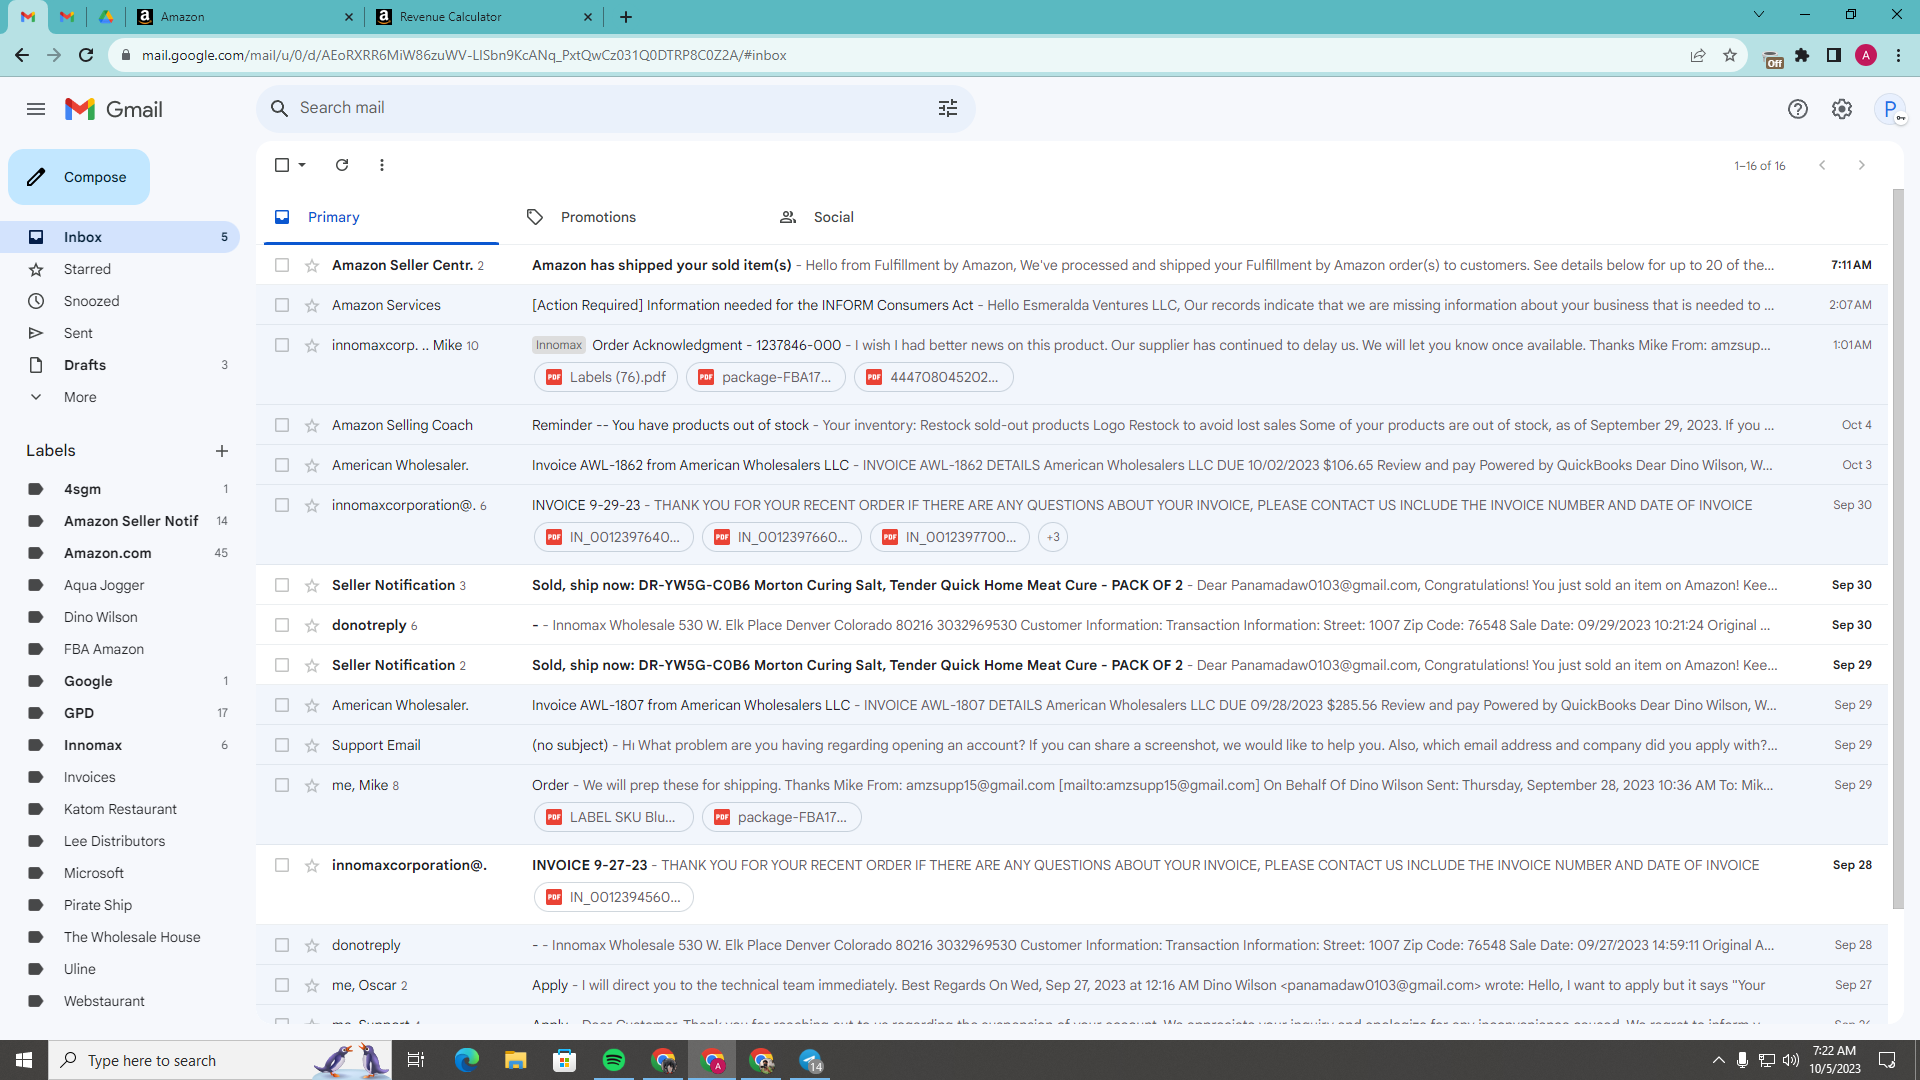Image resolution: width=1920 pixels, height=1080 pixels.
Task: Open the Gmail main menu hamburger icon
Action: [36, 109]
